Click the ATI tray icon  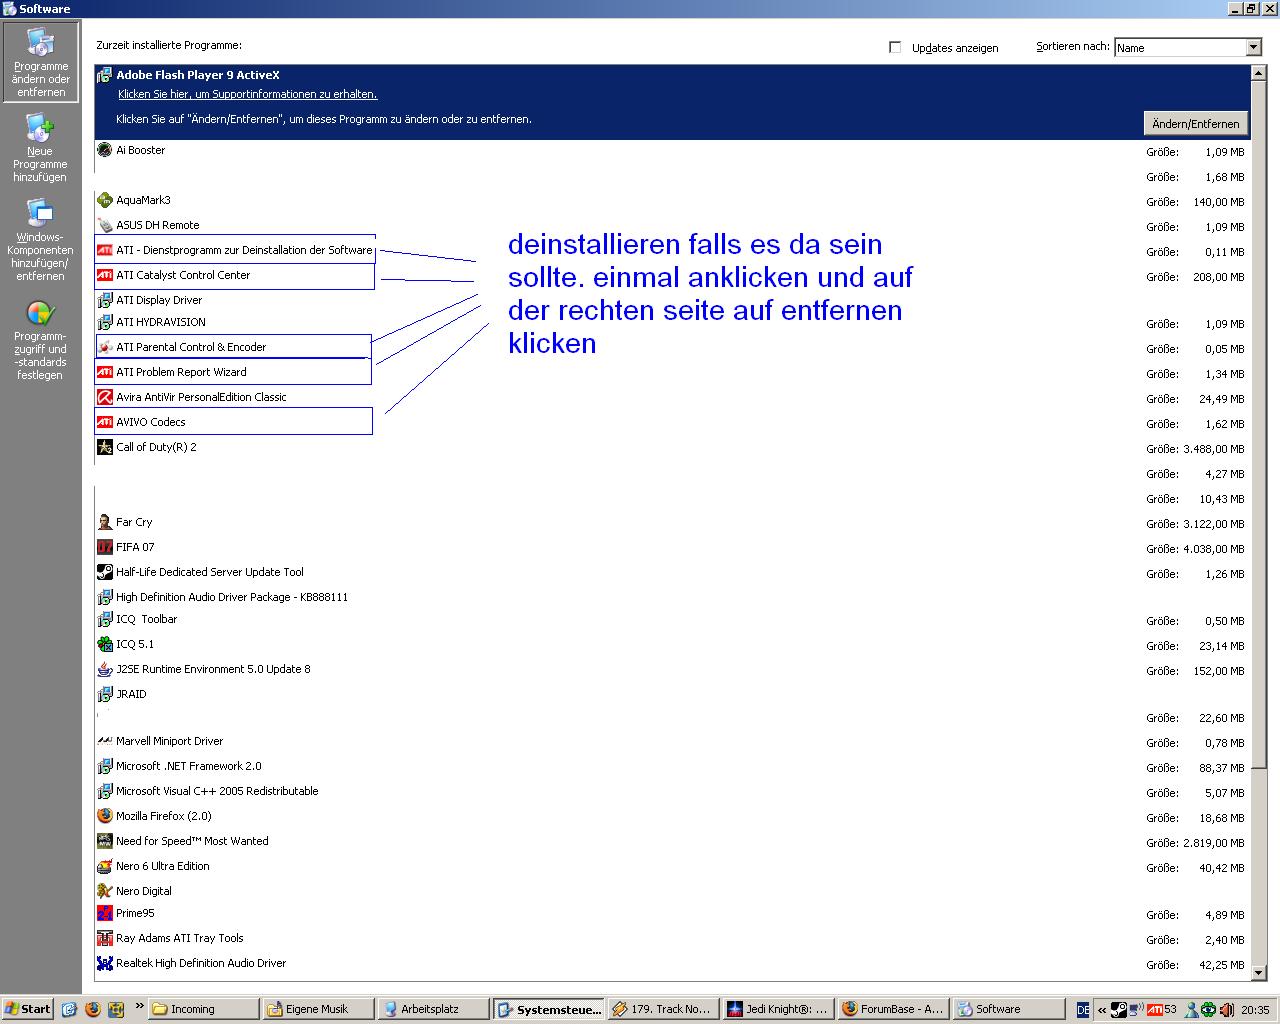[x=1155, y=1010]
